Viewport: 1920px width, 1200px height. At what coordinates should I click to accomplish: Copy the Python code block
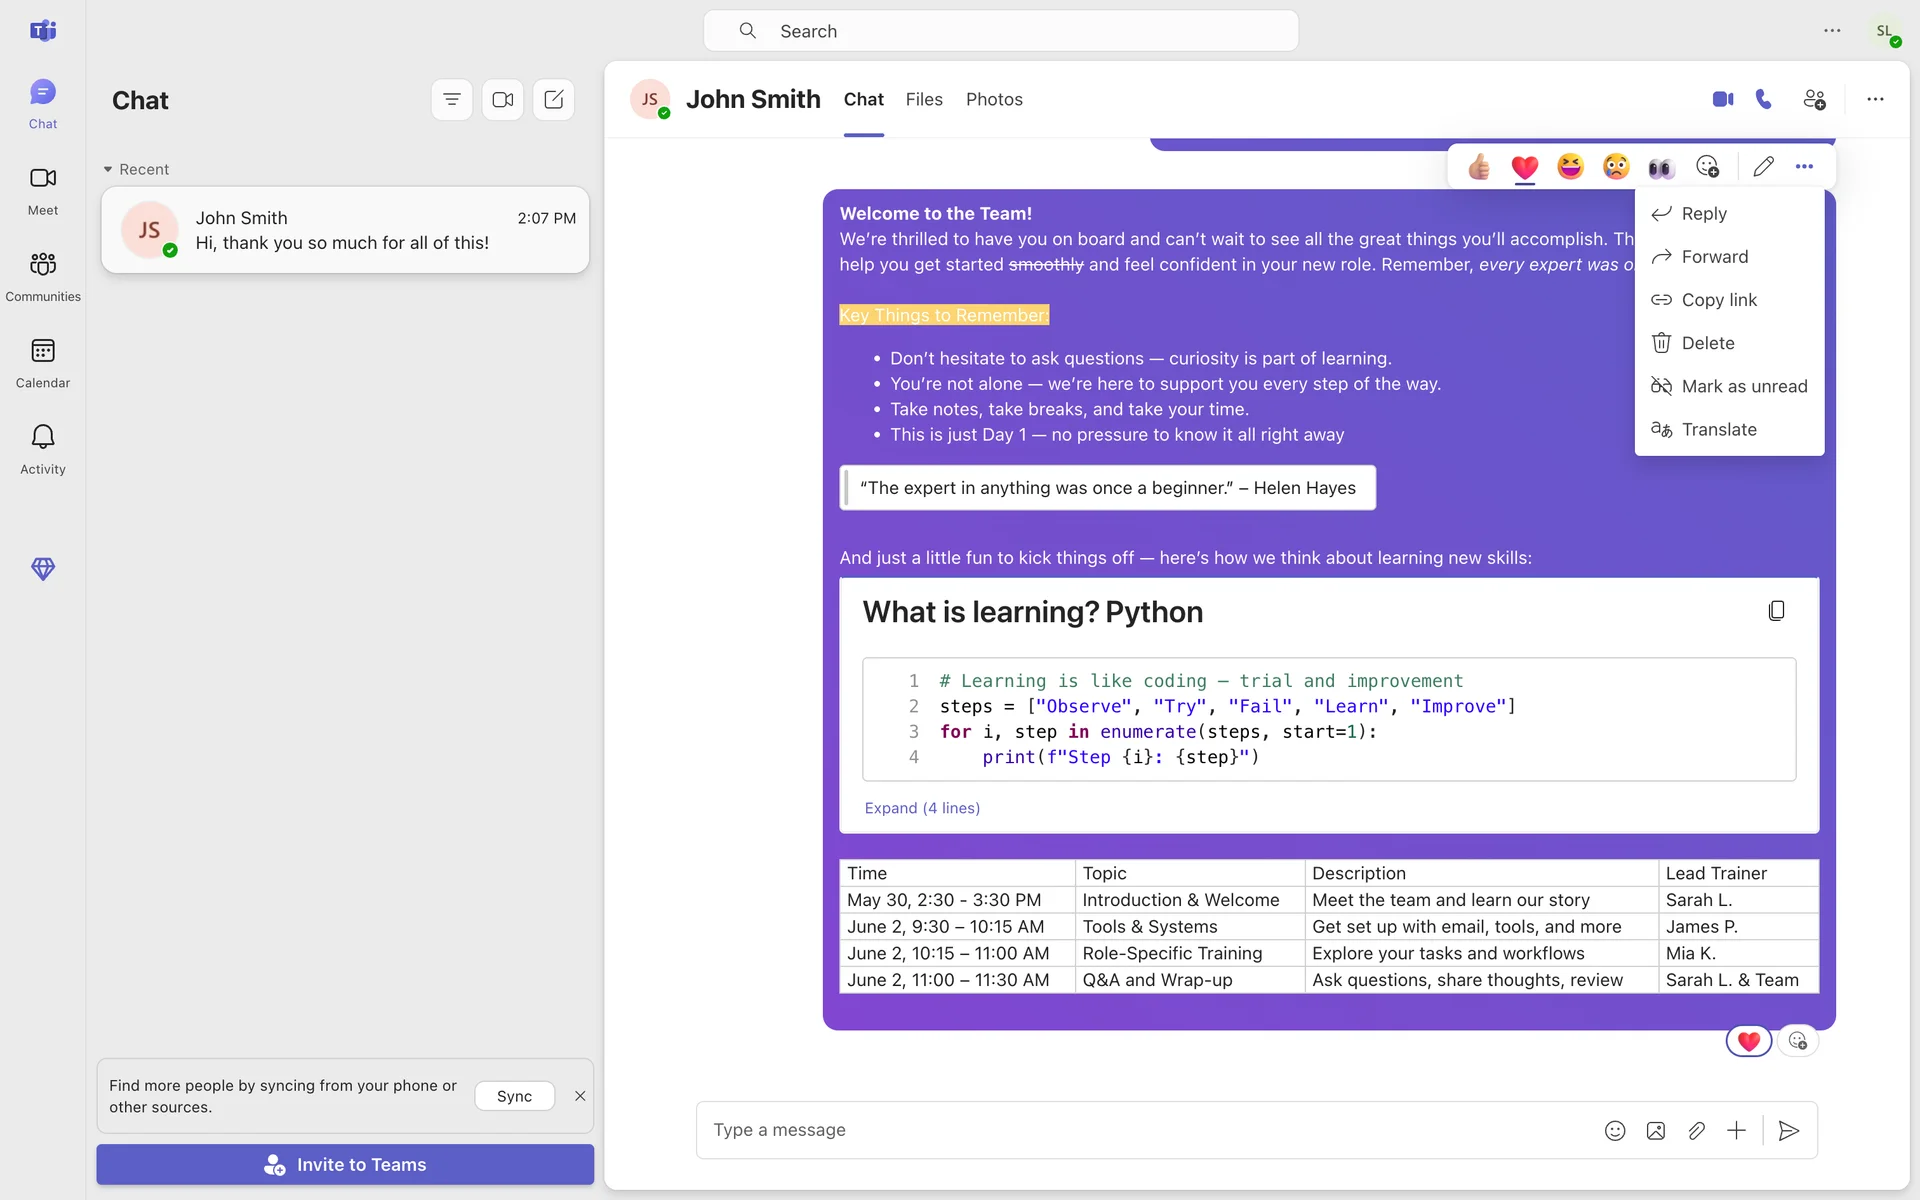click(1776, 611)
